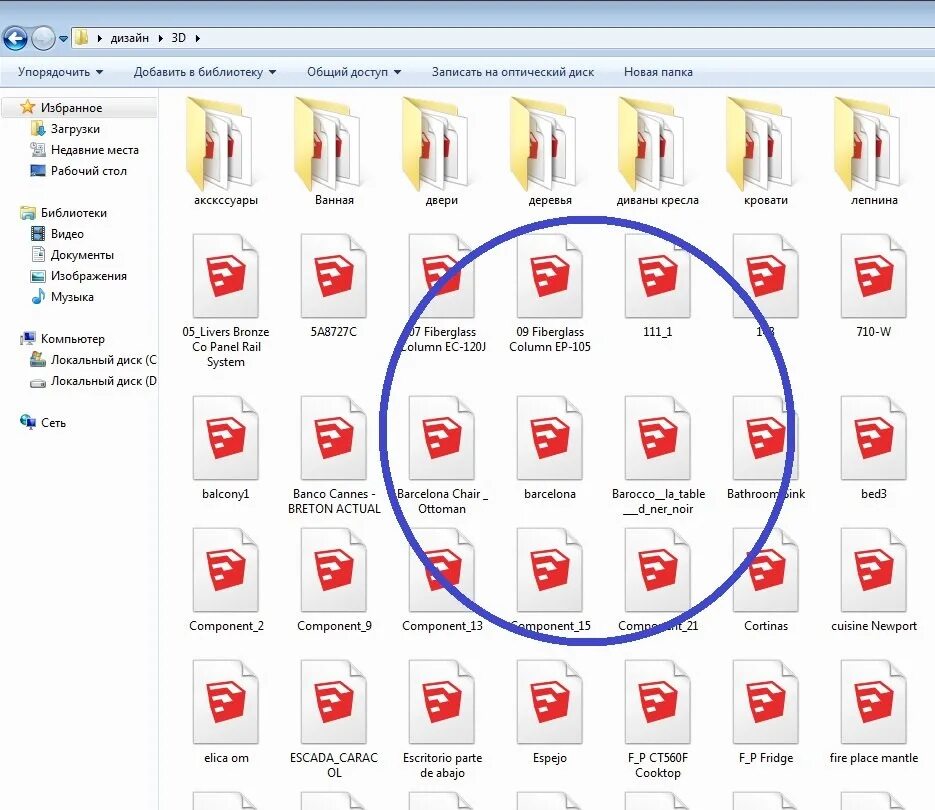This screenshot has width=935, height=810.
Task: Select the 'ESCADA_CARACOL' file
Action: (334, 719)
